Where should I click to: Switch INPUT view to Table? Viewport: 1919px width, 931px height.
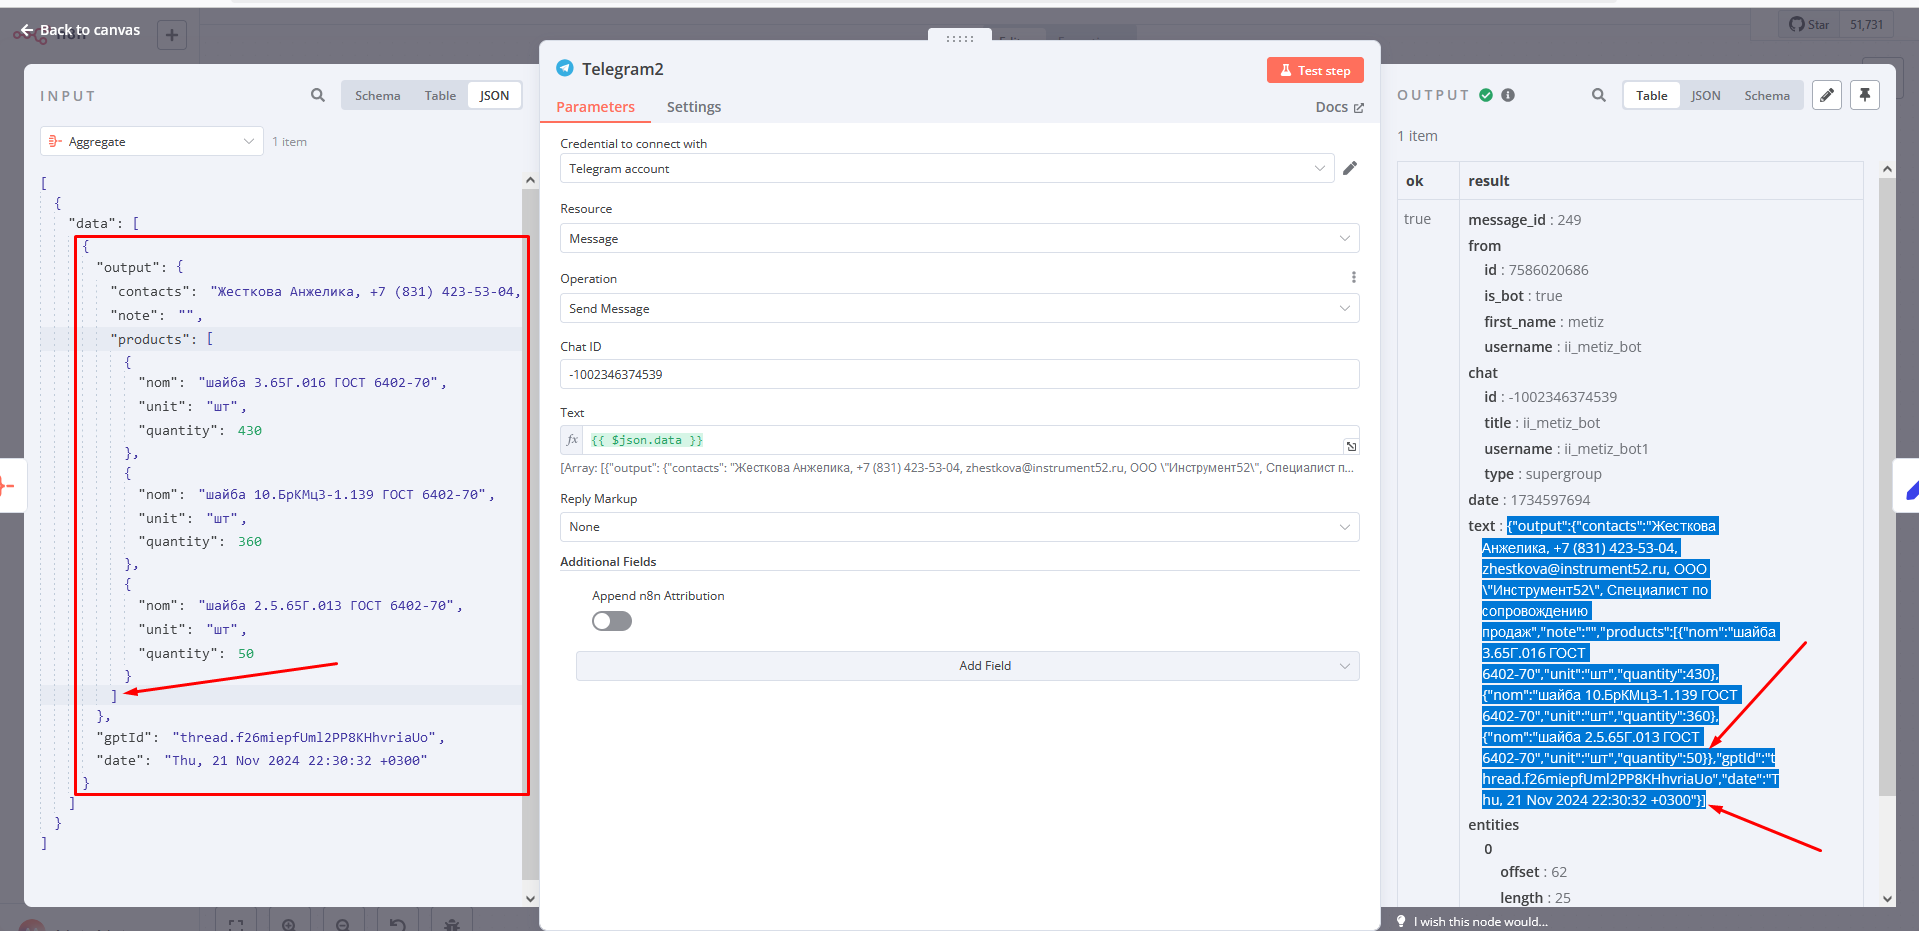point(440,95)
